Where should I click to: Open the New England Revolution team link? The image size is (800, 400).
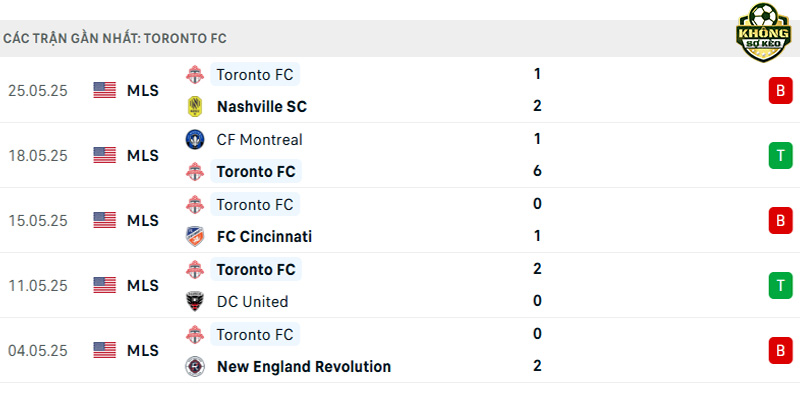(x=304, y=366)
